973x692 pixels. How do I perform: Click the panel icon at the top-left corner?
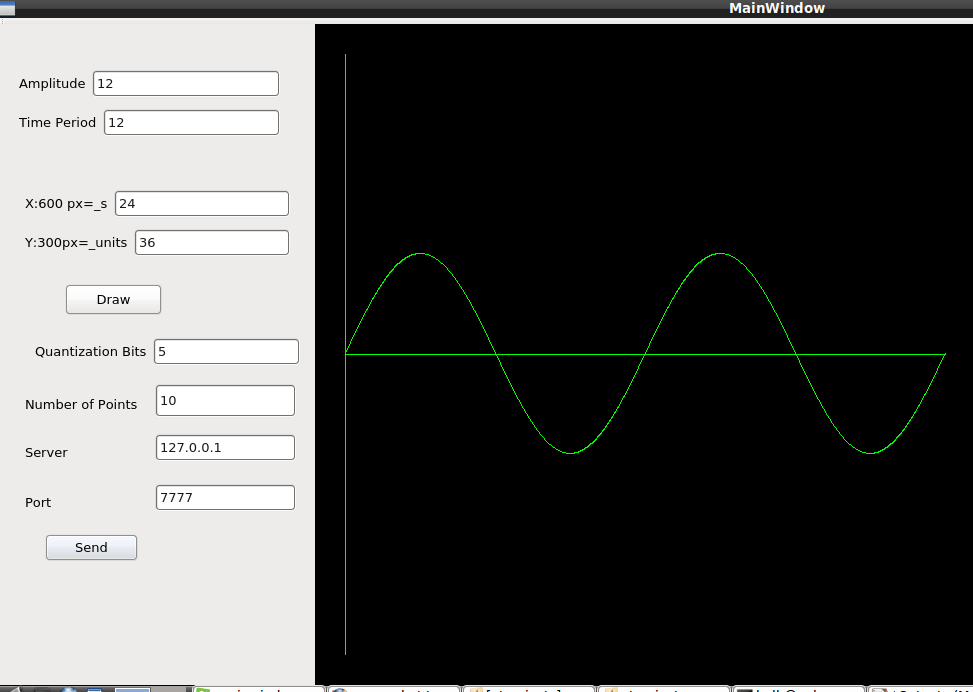[10, 8]
